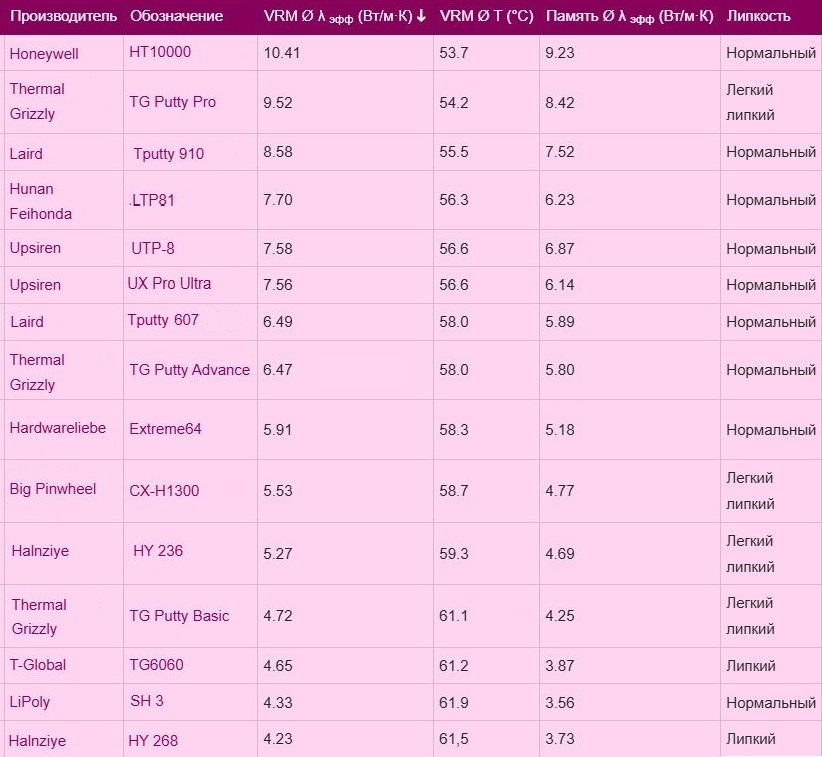The image size is (822, 757).
Task: Select the Hunan Feihonda manufacturer cell
Action: [40, 201]
